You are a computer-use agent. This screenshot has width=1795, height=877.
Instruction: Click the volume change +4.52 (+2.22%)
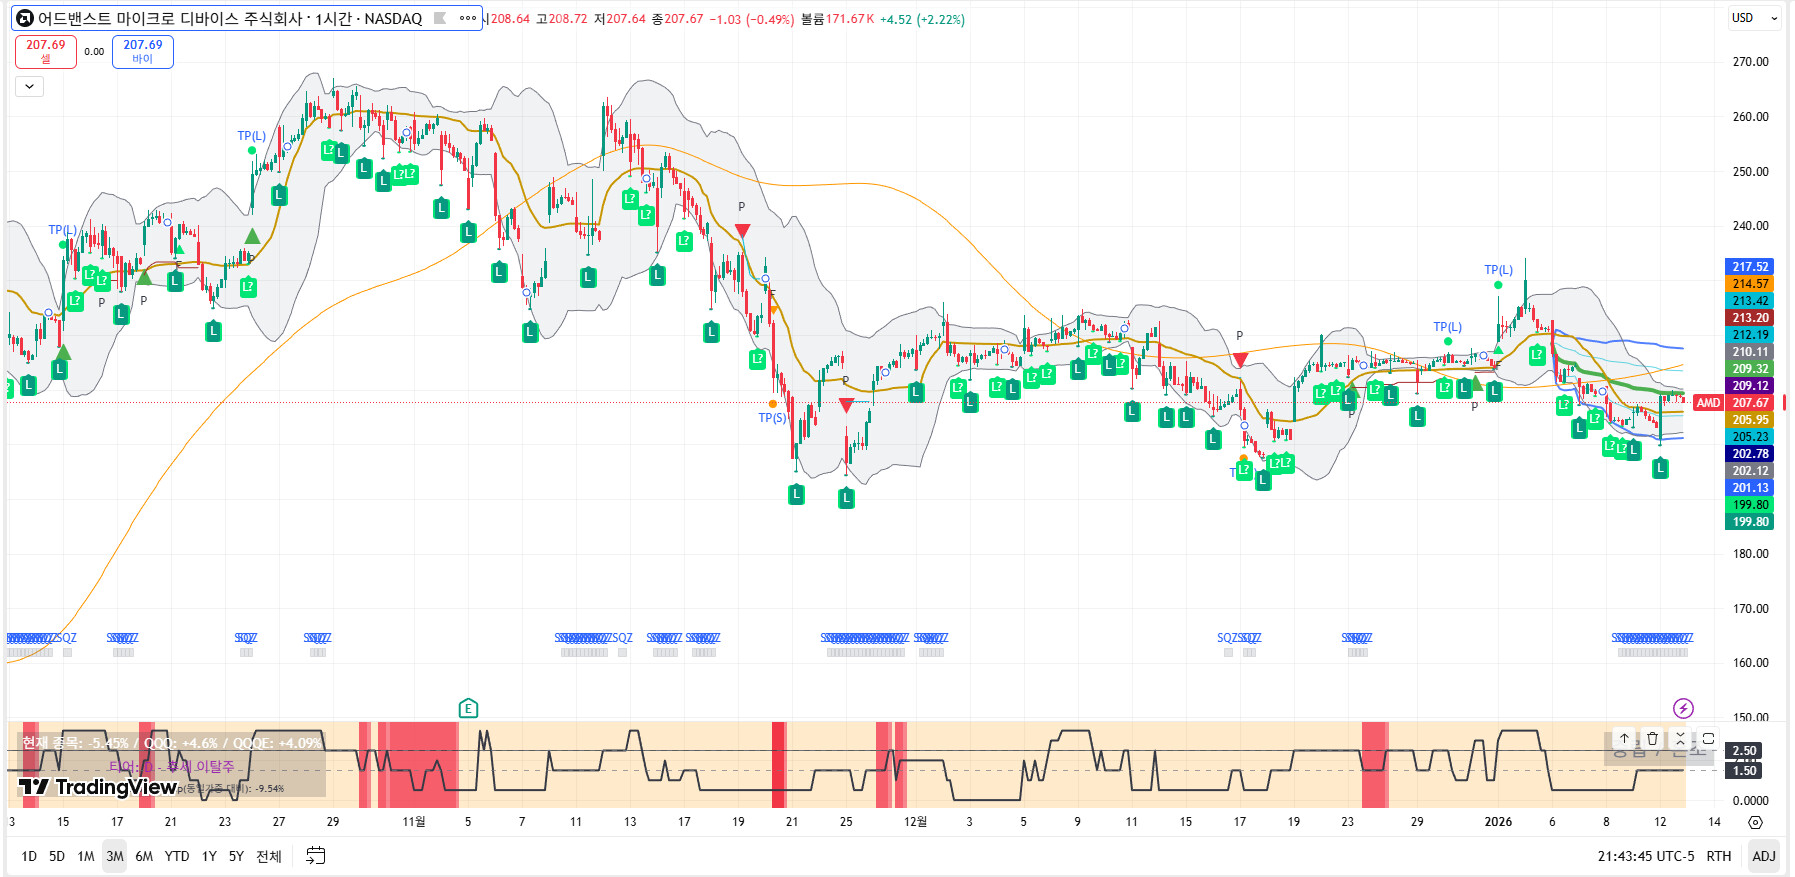(x=923, y=19)
